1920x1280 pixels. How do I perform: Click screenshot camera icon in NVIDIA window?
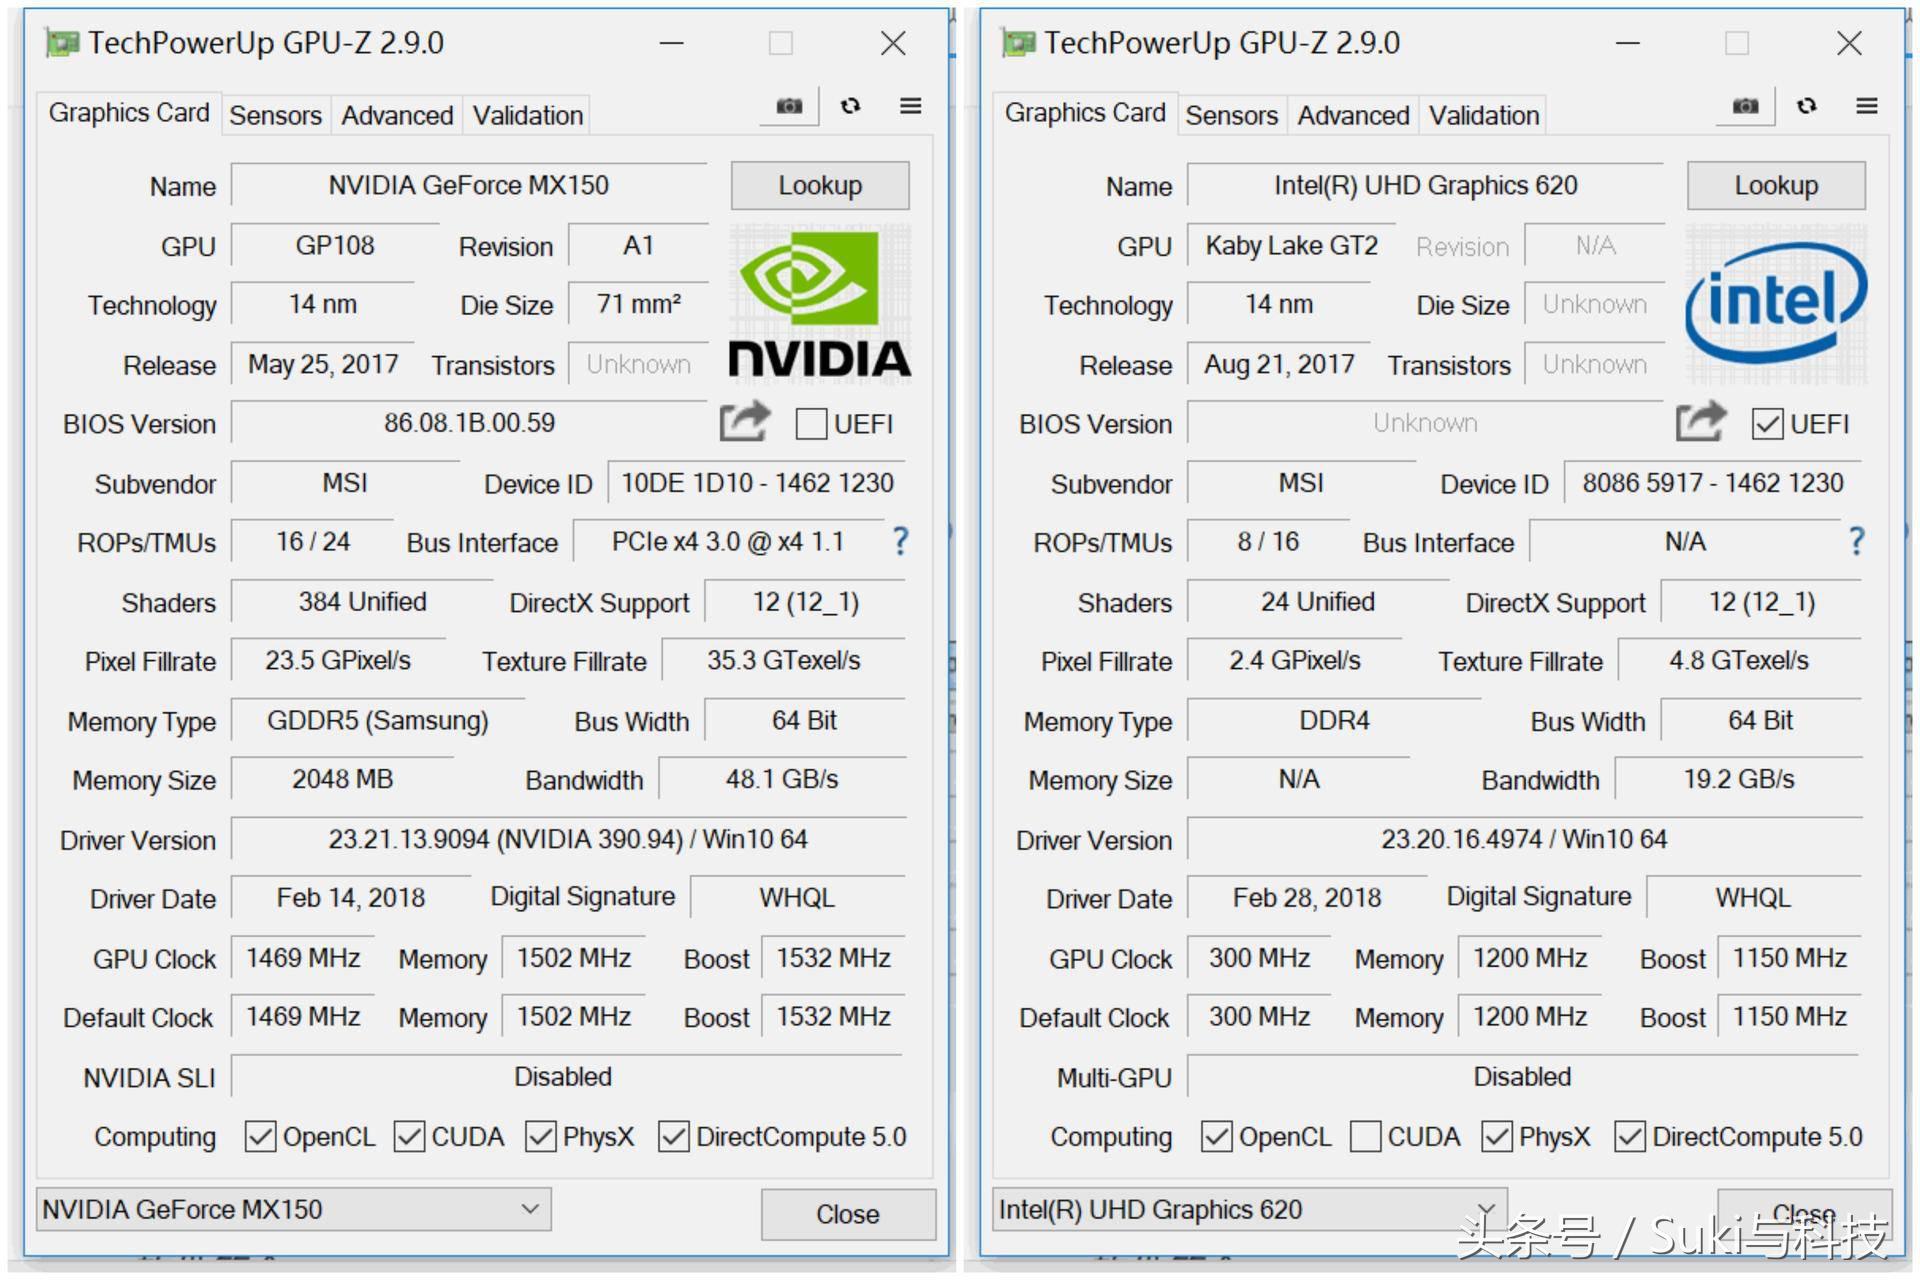pos(789,106)
